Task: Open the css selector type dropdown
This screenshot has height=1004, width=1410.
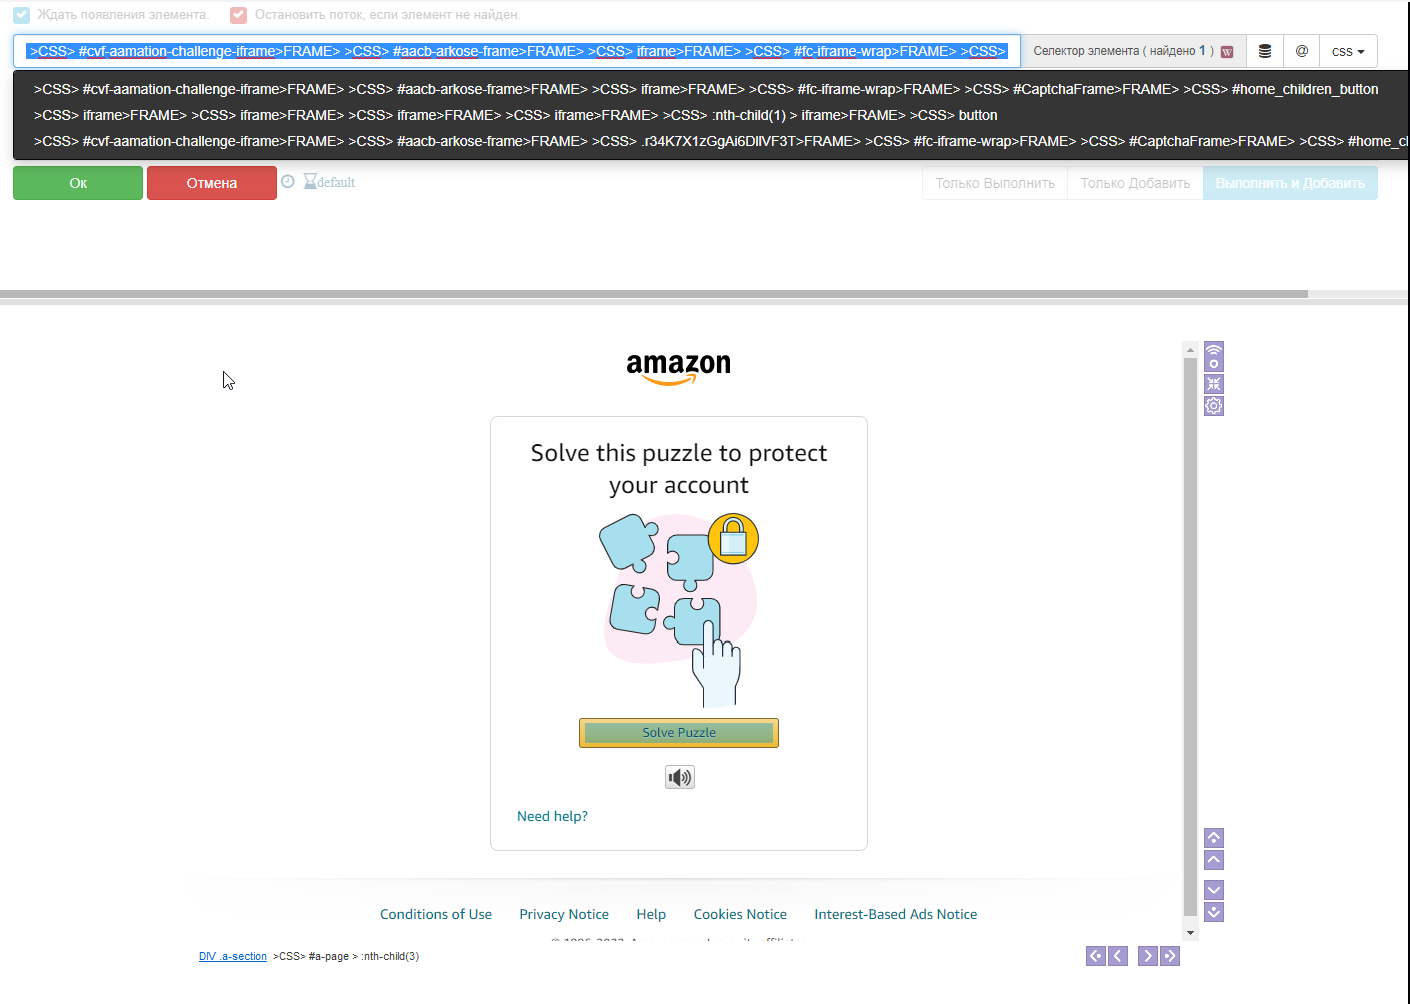Action: [1348, 51]
